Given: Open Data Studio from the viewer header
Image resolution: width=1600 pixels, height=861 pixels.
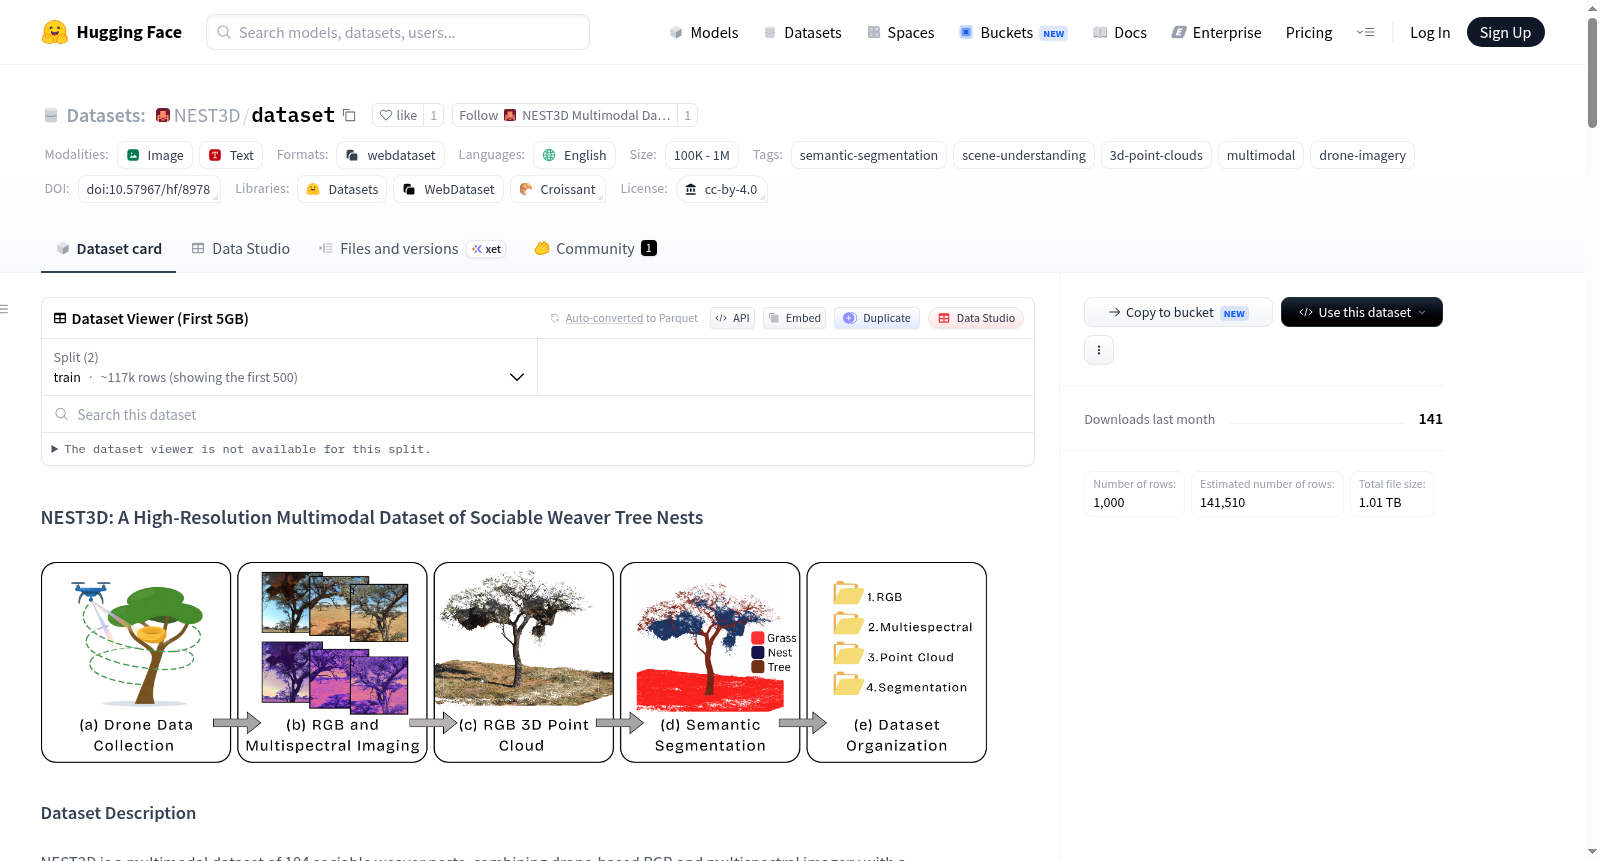Looking at the screenshot, I should (976, 318).
